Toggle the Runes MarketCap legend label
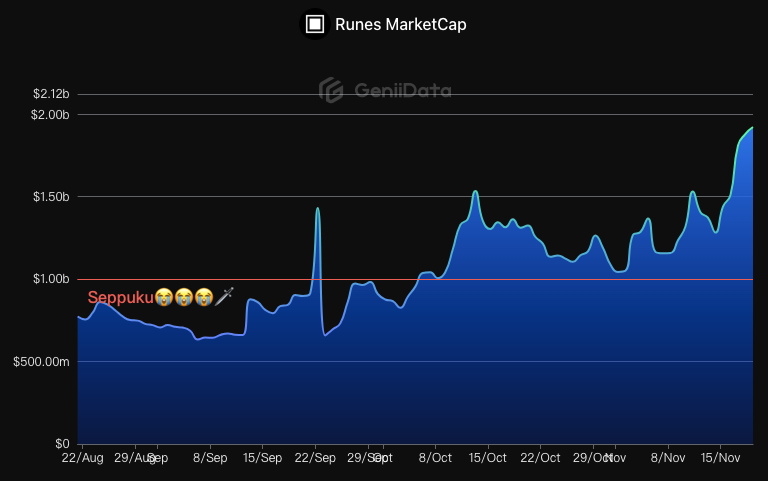 point(401,24)
